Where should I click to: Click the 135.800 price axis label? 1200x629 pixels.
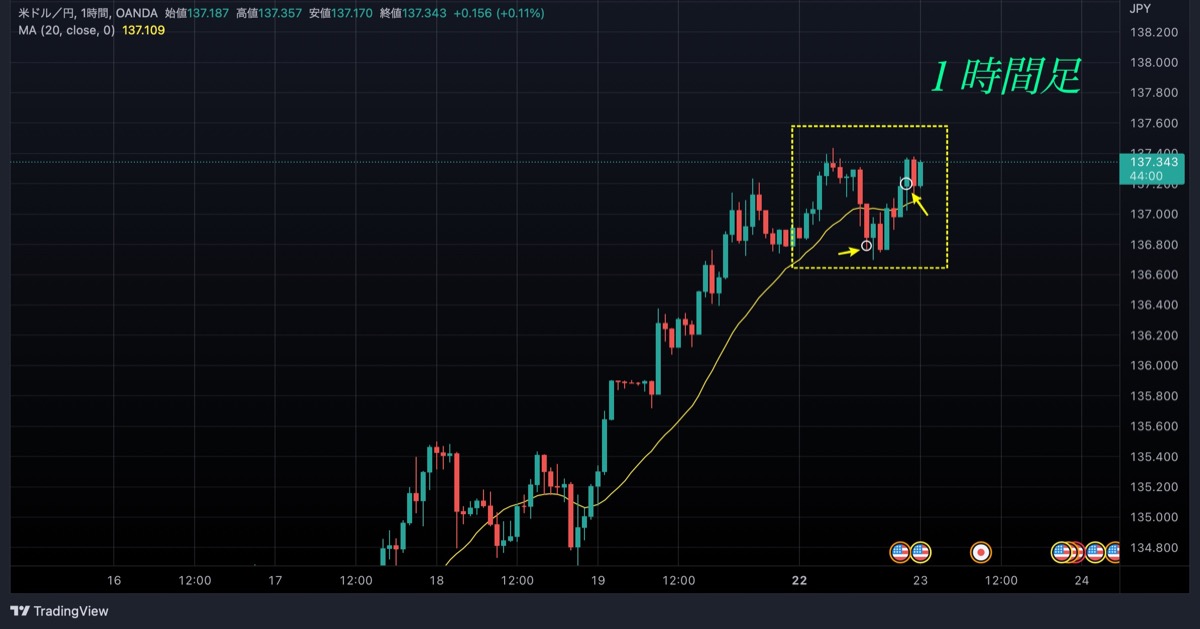coord(1152,396)
